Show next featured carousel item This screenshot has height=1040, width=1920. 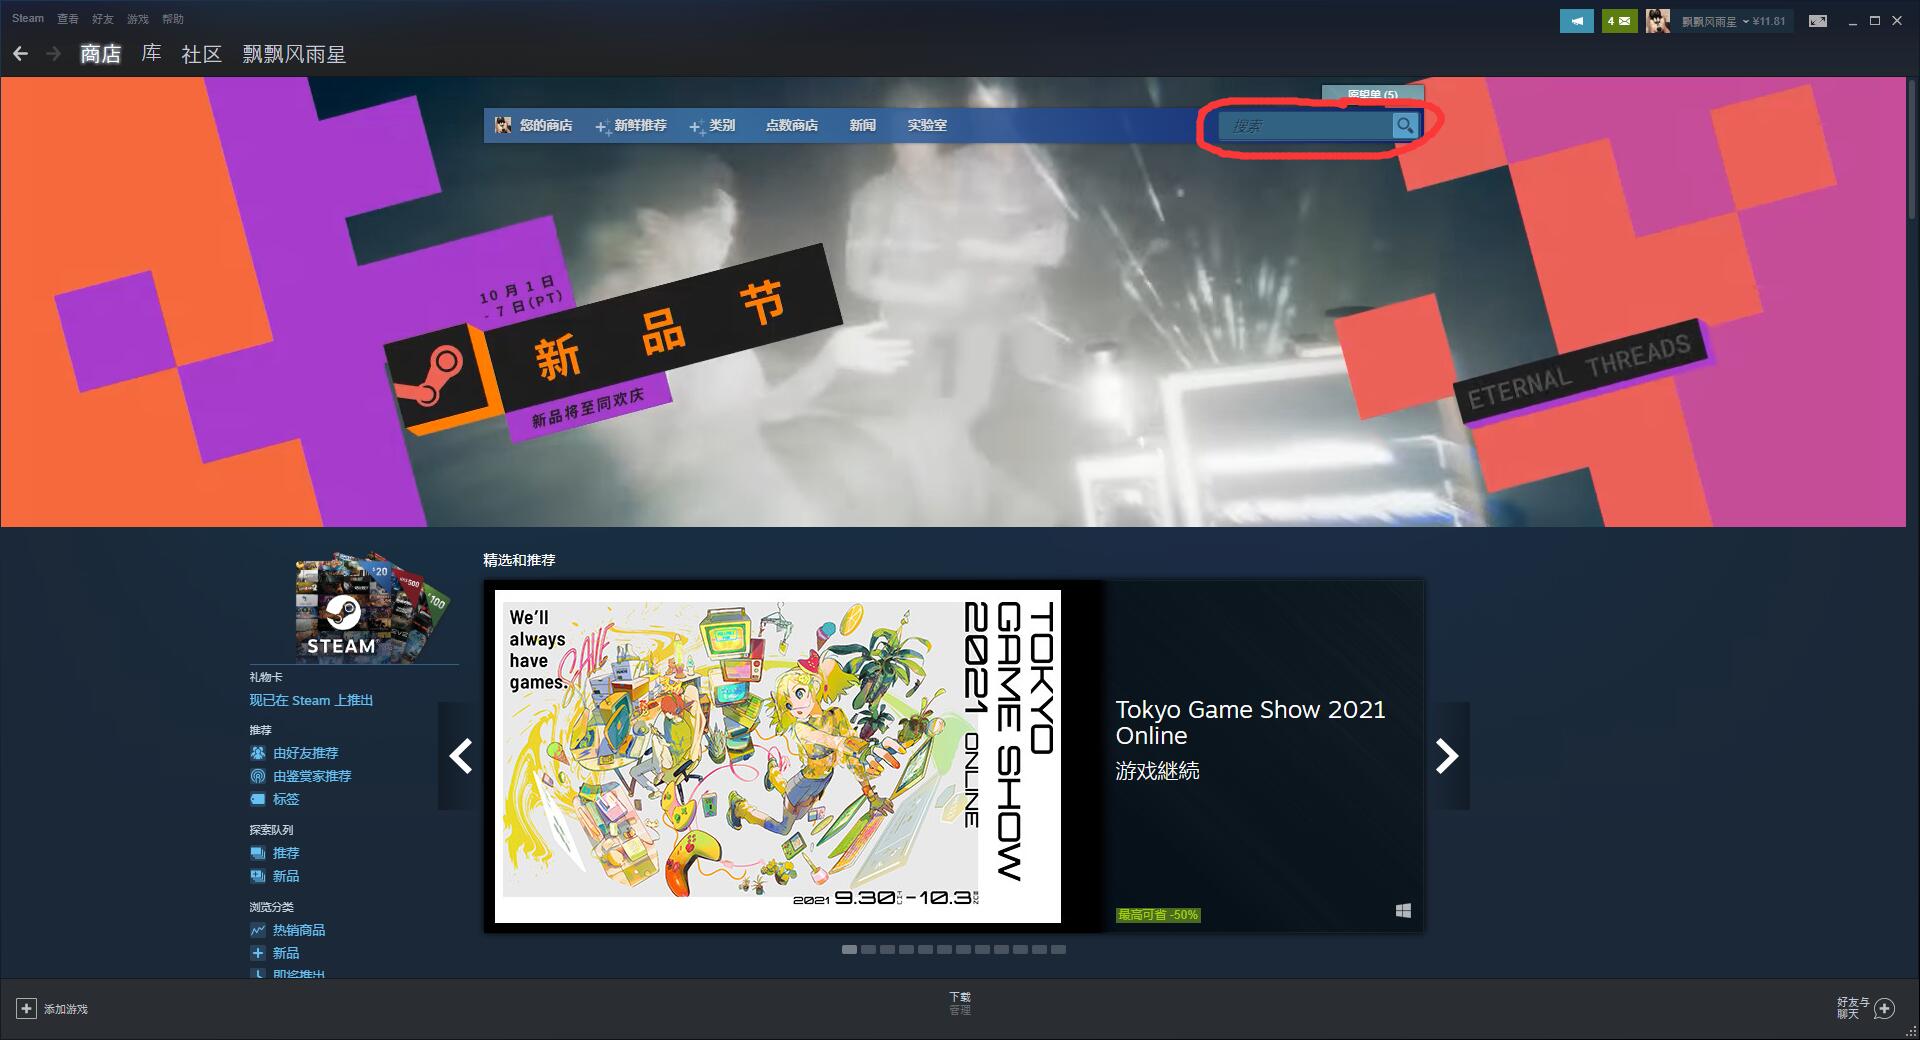1447,756
